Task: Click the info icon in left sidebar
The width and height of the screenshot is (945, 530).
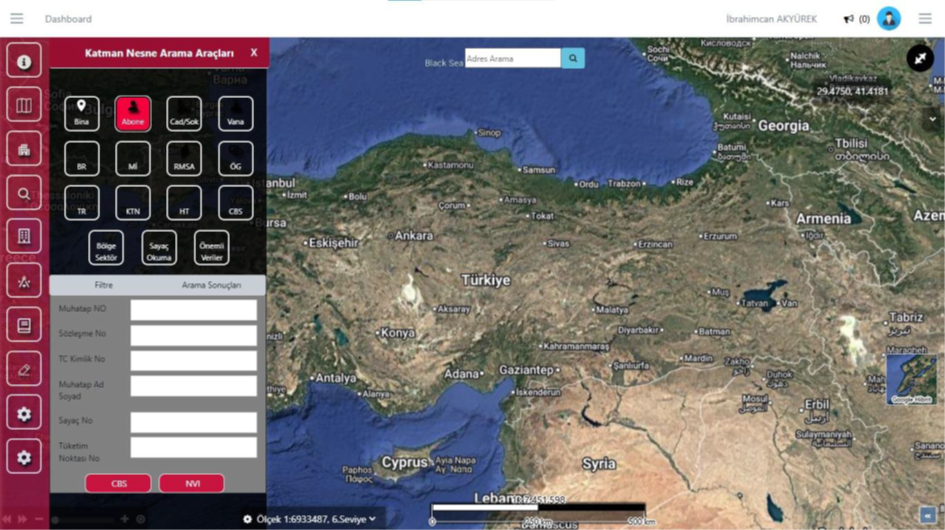Action: pos(24,61)
